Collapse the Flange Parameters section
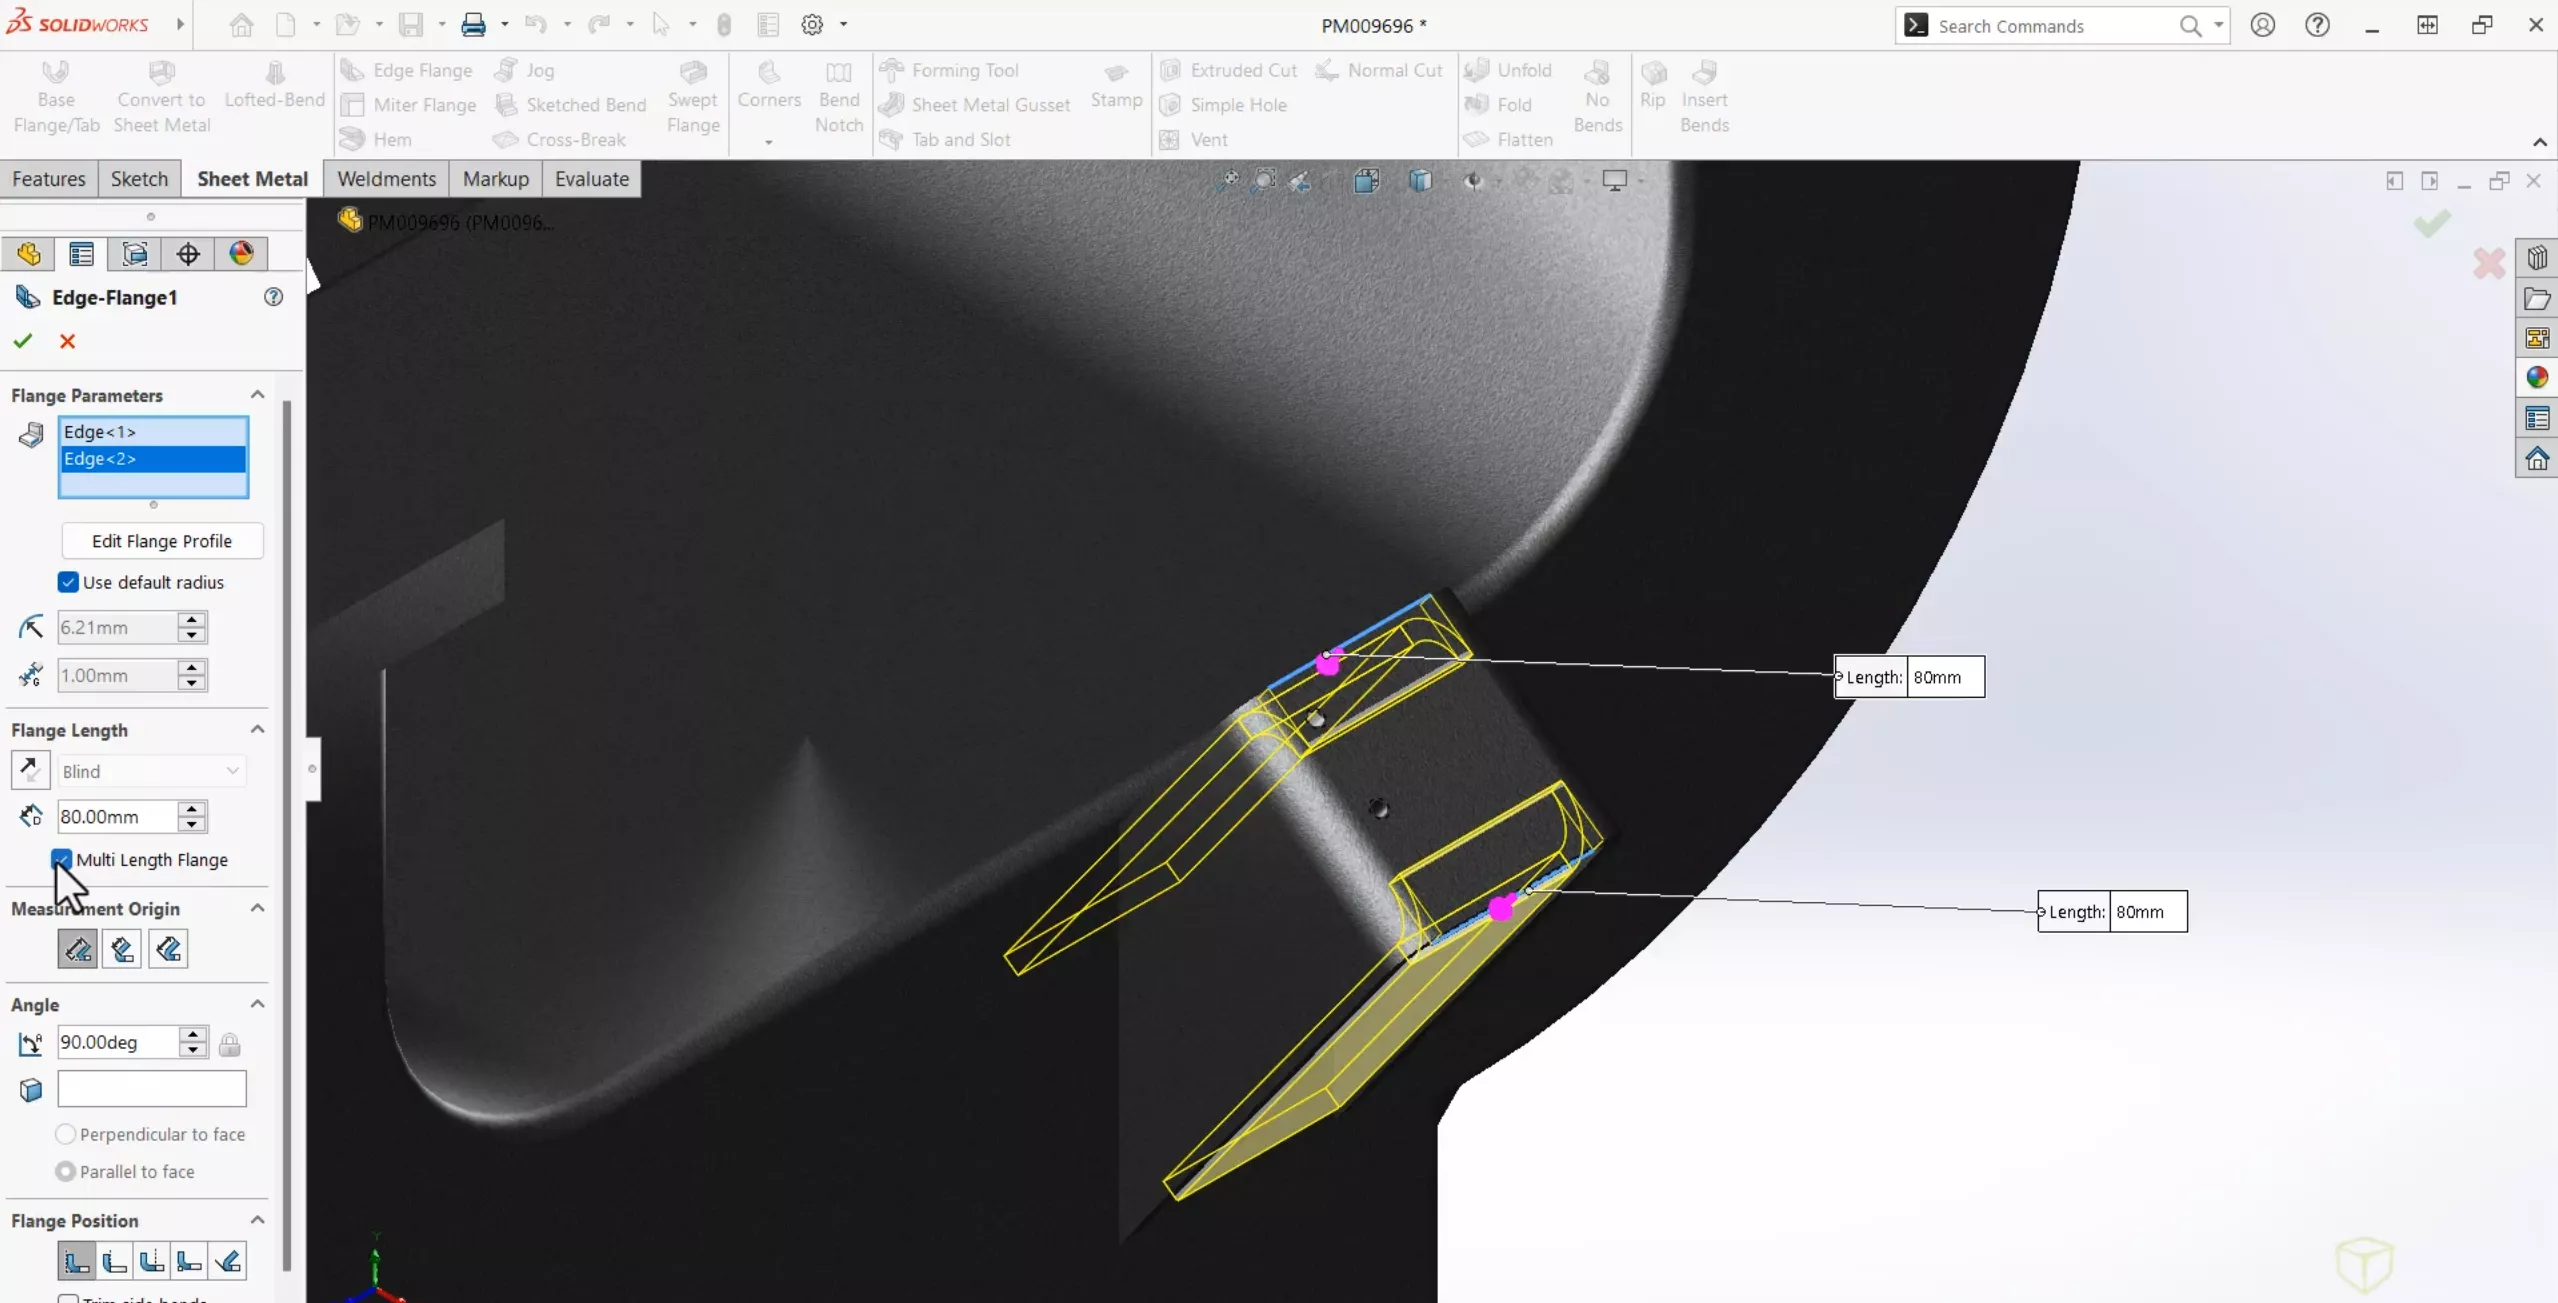 point(257,394)
